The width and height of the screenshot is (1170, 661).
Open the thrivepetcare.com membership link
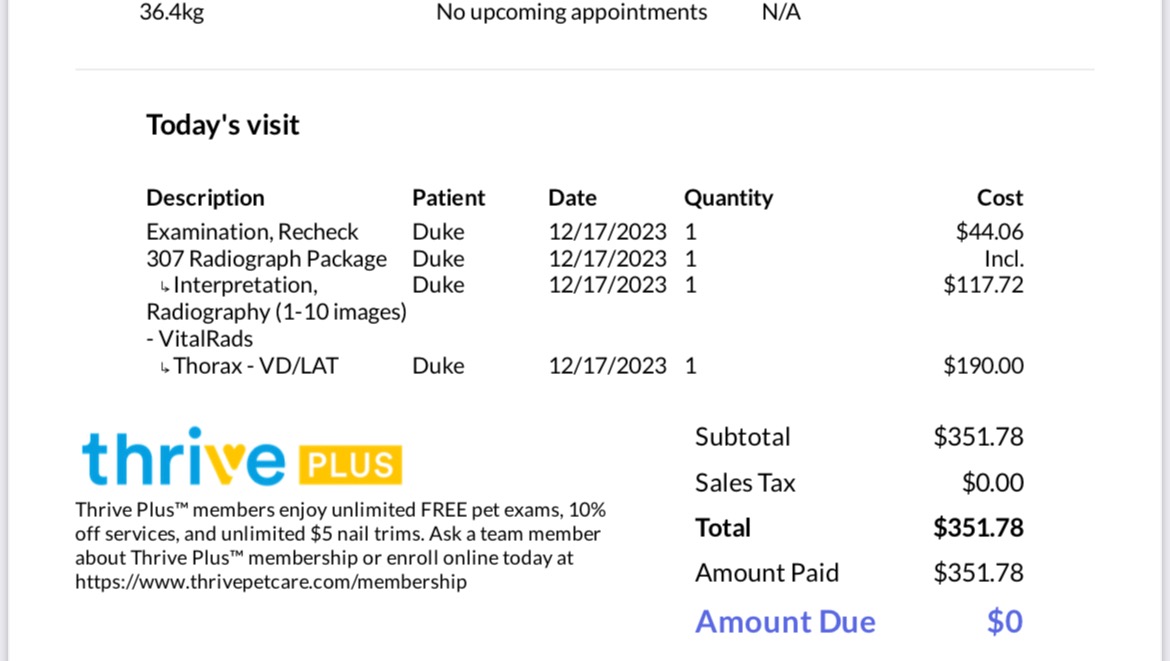click(x=271, y=582)
